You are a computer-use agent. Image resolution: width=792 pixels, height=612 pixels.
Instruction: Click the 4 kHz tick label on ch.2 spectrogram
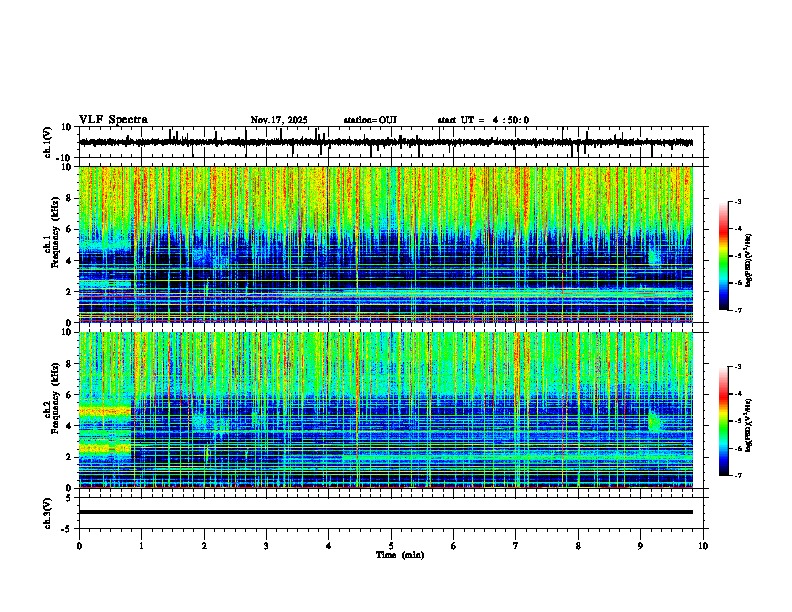coord(69,426)
